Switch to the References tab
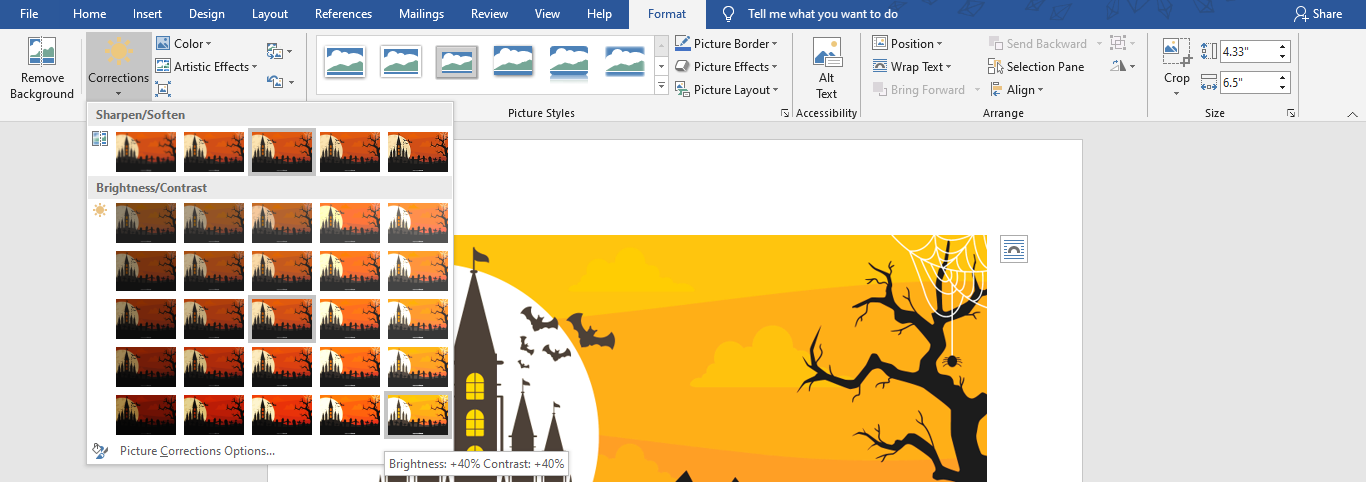Viewport: 1366px width, 482px height. (x=343, y=14)
